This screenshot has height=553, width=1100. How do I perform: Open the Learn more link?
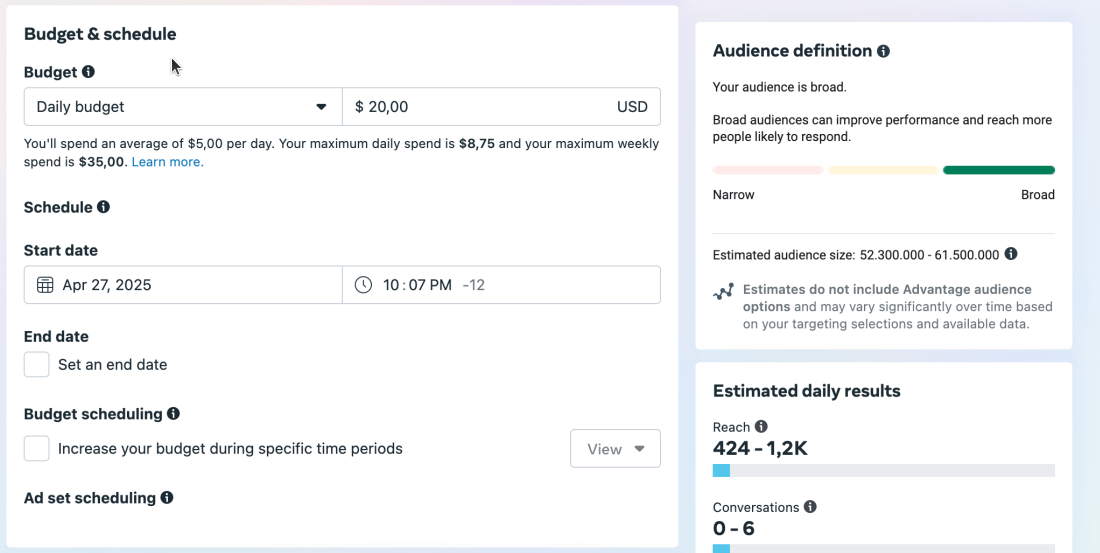click(x=167, y=162)
